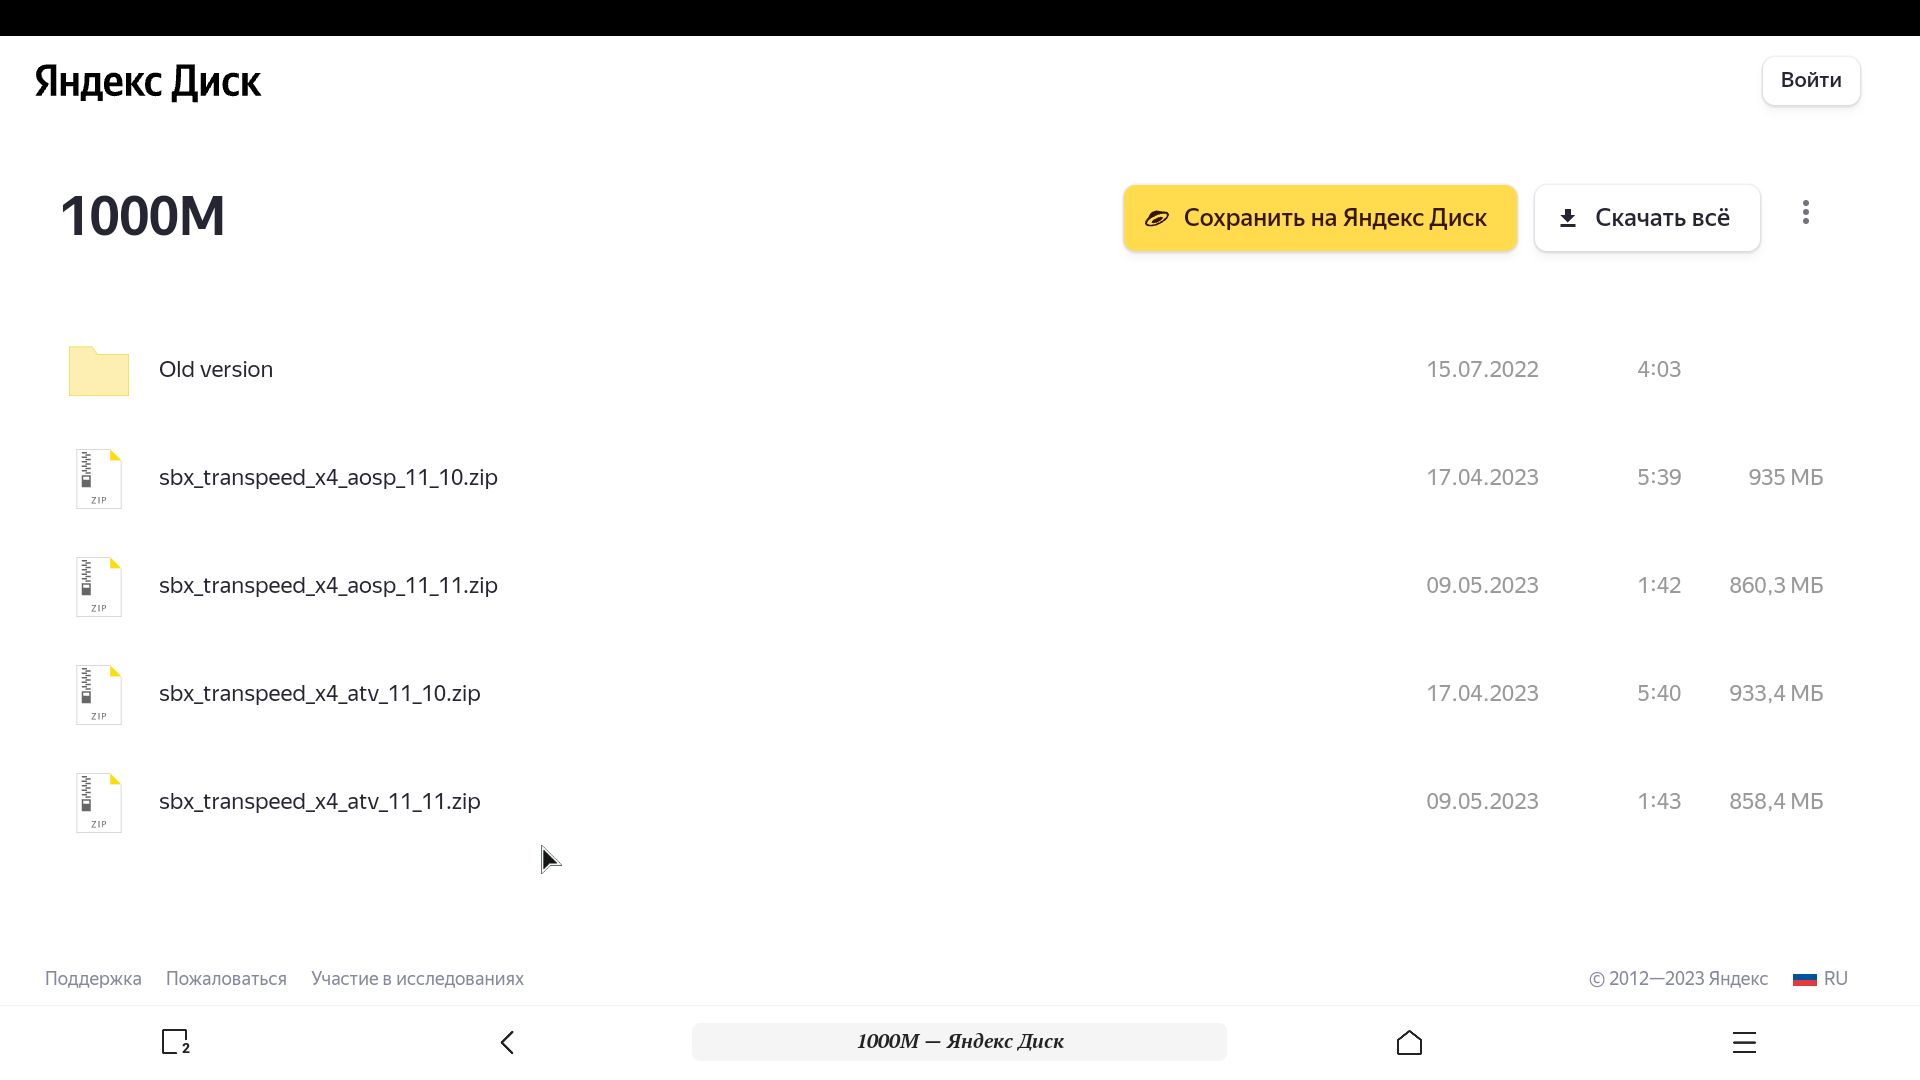The width and height of the screenshot is (1920, 1080).
Task: Click zip icon of sbx_transpeed_x4_atv_11_10.zip
Action: click(x=99, y=694)
